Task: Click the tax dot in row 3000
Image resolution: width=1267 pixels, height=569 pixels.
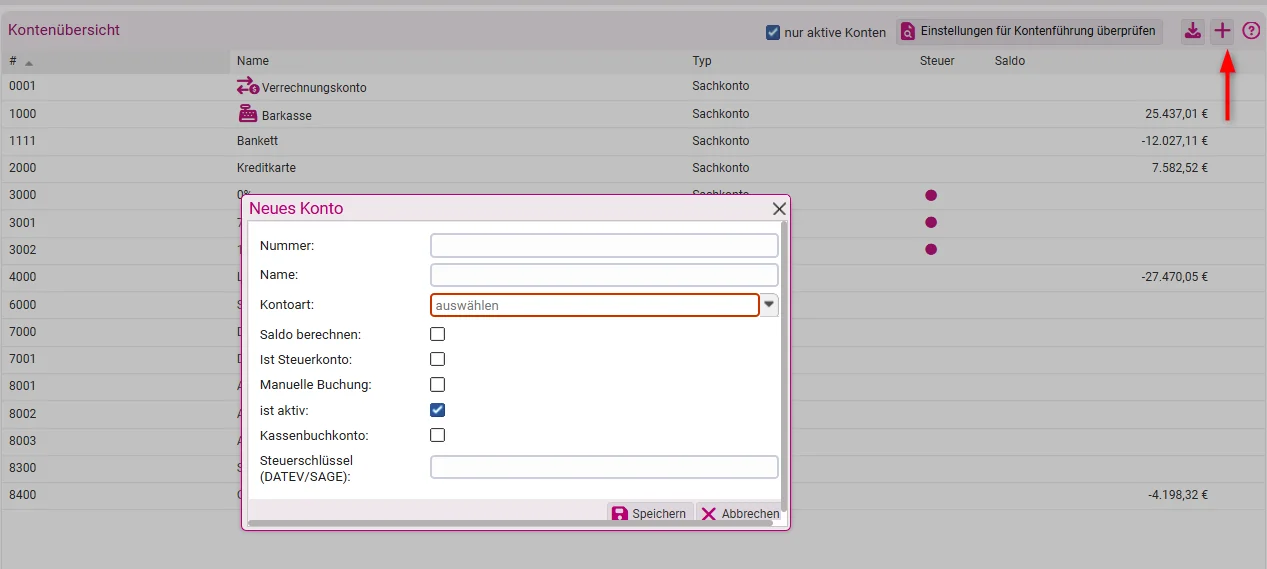Action: click(931, 195)
